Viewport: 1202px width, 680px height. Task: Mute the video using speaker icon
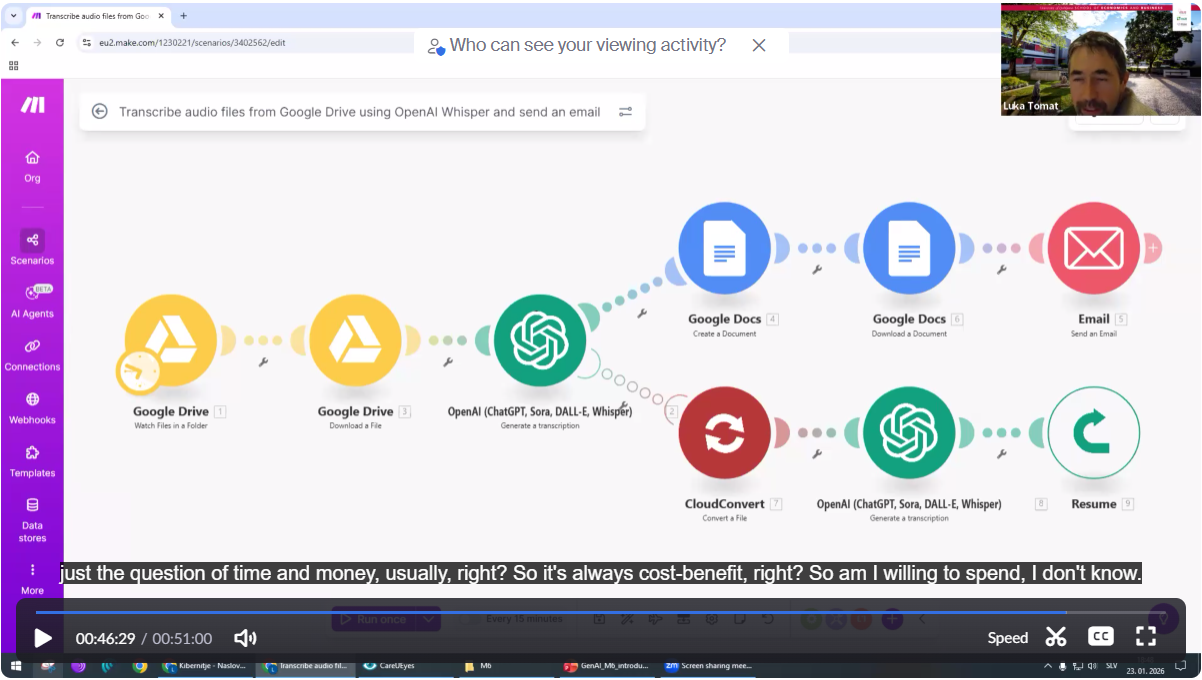(245, 638)
